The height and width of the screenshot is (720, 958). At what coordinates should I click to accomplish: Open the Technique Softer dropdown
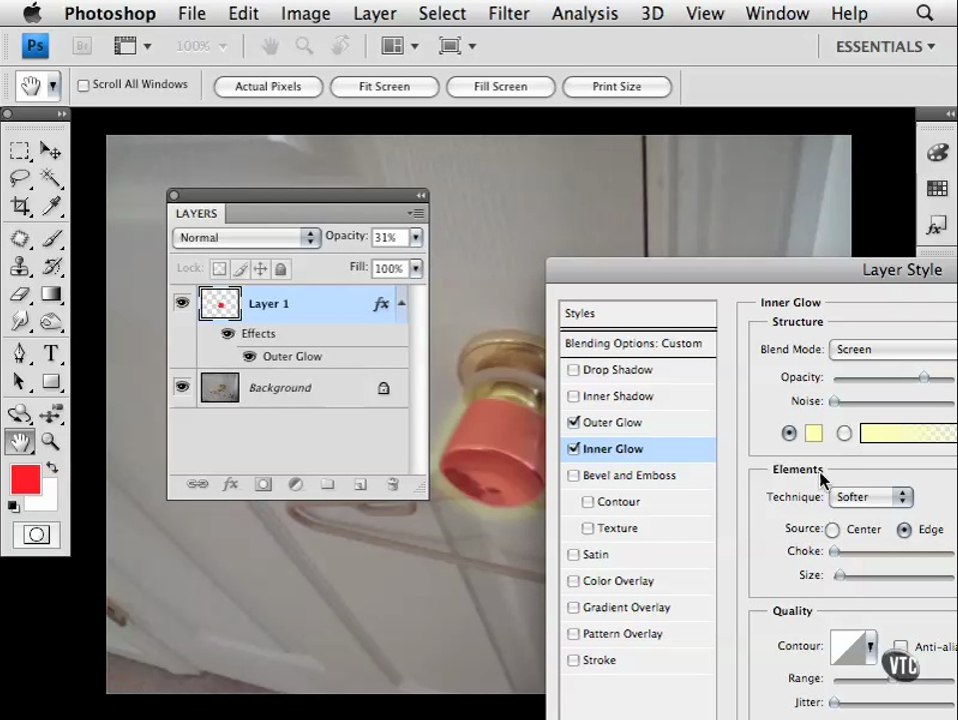click(871, 497)
